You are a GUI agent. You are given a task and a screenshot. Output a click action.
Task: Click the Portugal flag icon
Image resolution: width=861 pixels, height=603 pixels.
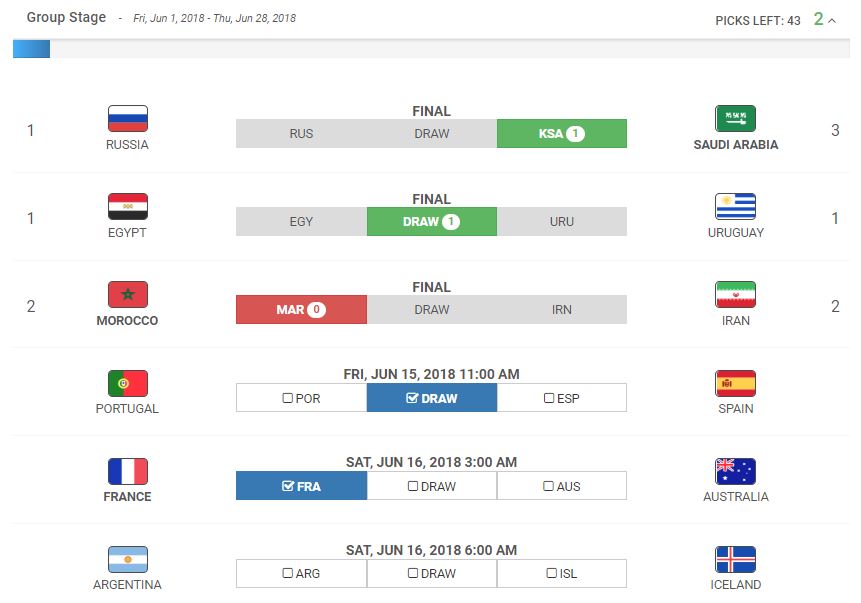click(128, 383)
